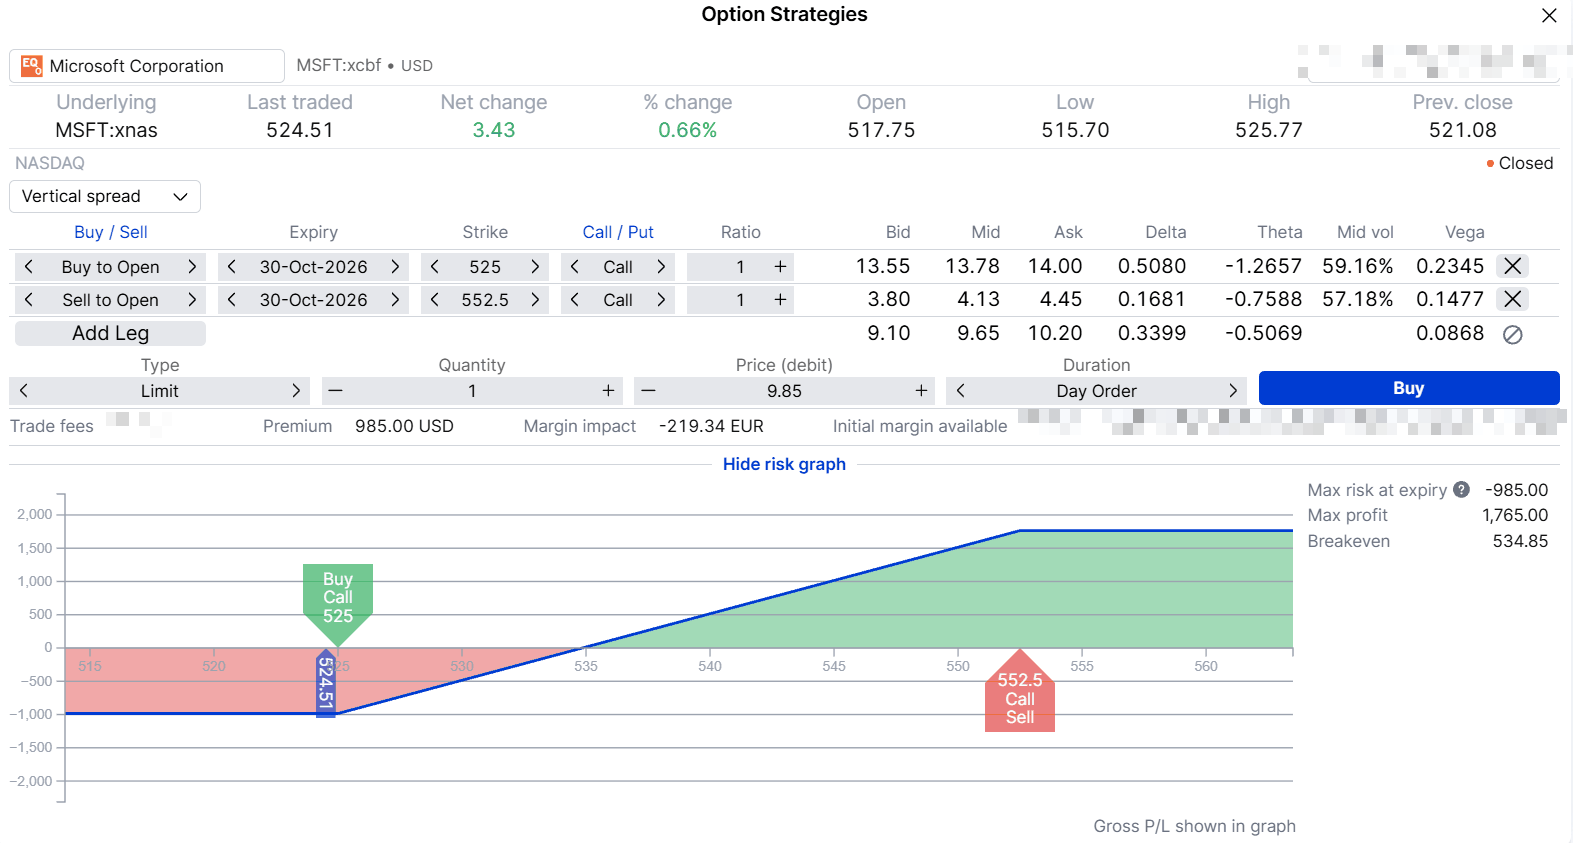Hide the risk graph
Viewport: 1573px width, 843px height.
(x=784, y=464)
